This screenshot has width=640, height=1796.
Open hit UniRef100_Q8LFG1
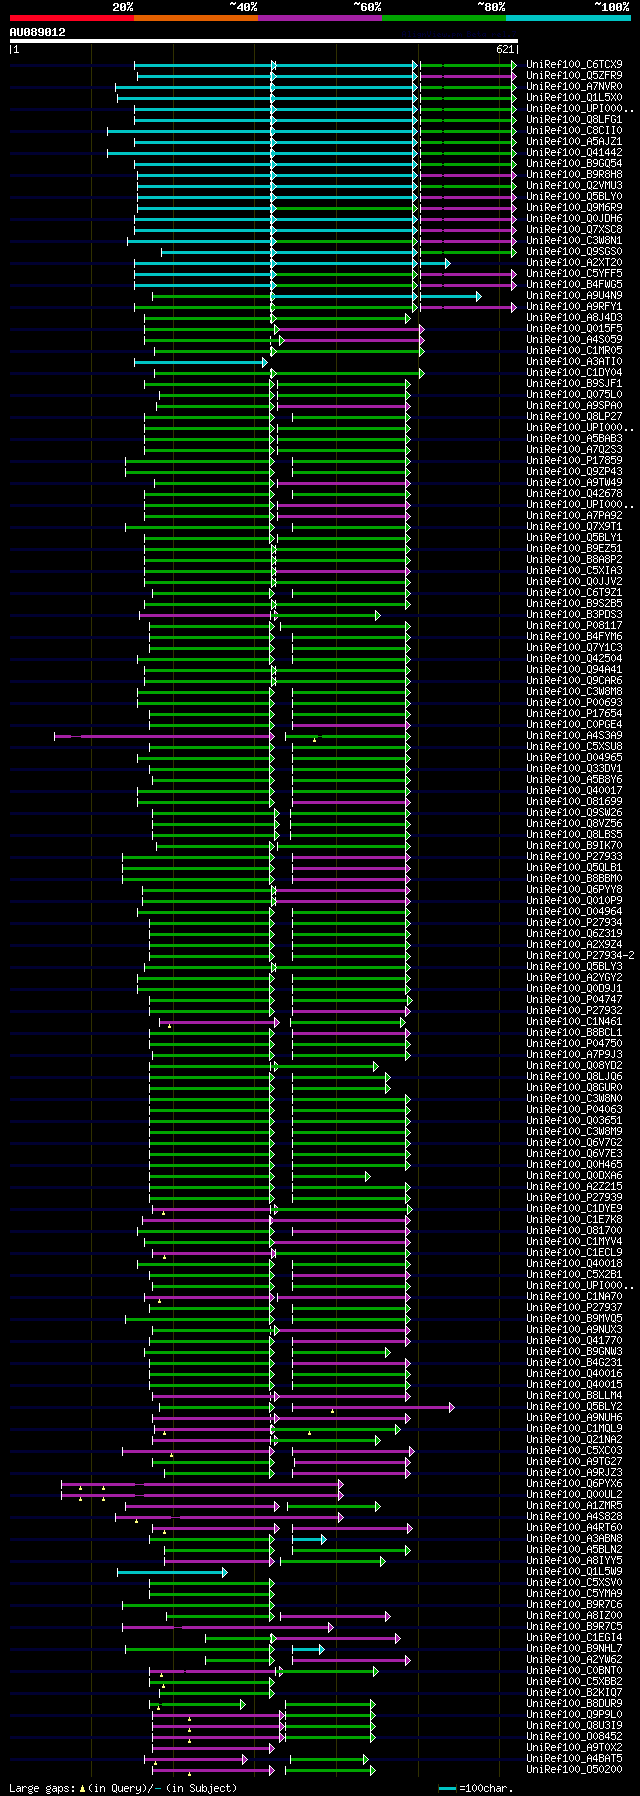click(574, 120)
